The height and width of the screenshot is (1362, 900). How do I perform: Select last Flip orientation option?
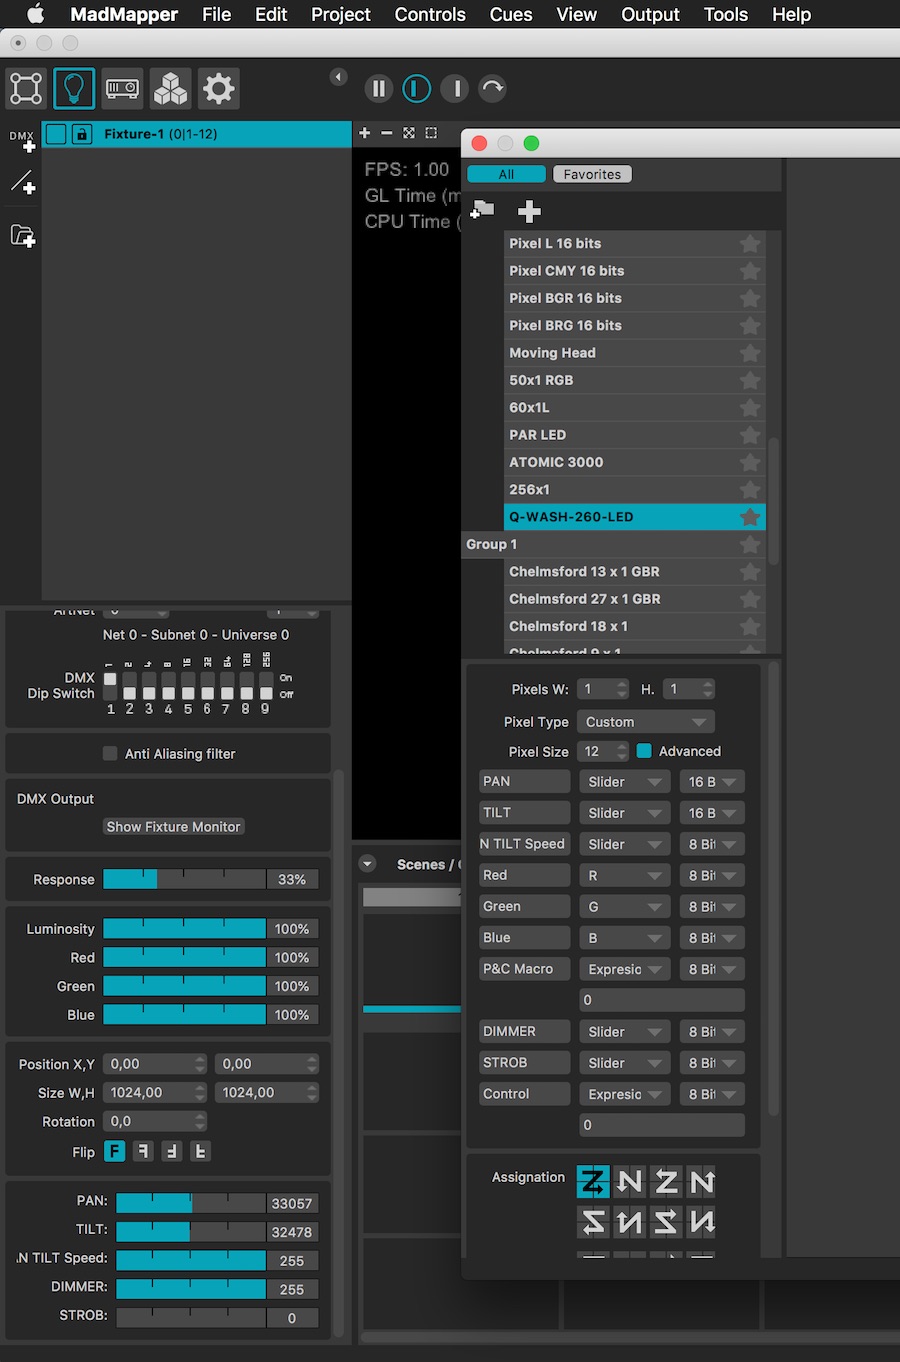click(x=200, y=1151)
